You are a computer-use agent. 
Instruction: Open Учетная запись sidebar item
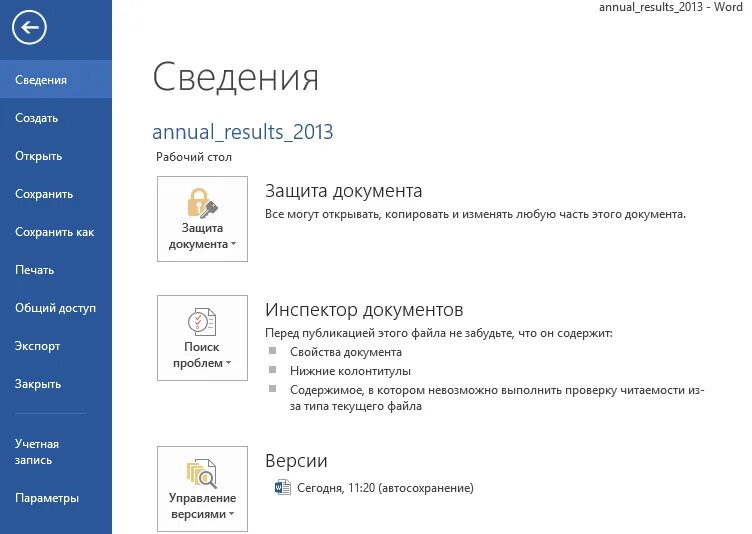[x=56, y=451]
